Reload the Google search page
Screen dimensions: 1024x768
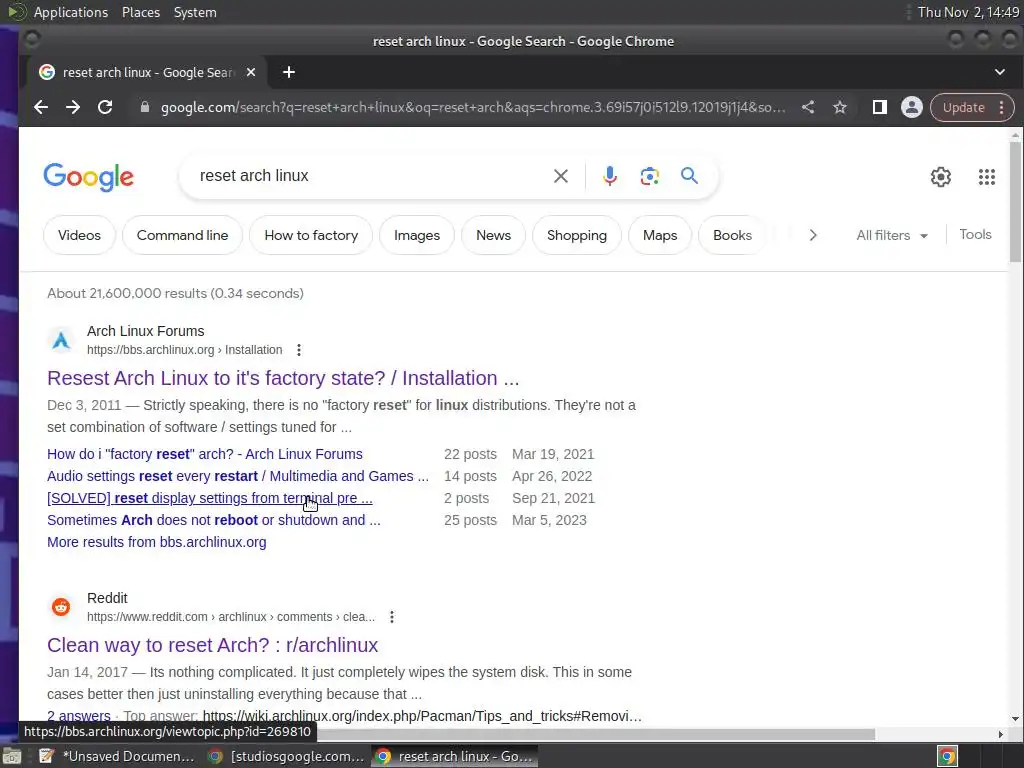point(105,108)
